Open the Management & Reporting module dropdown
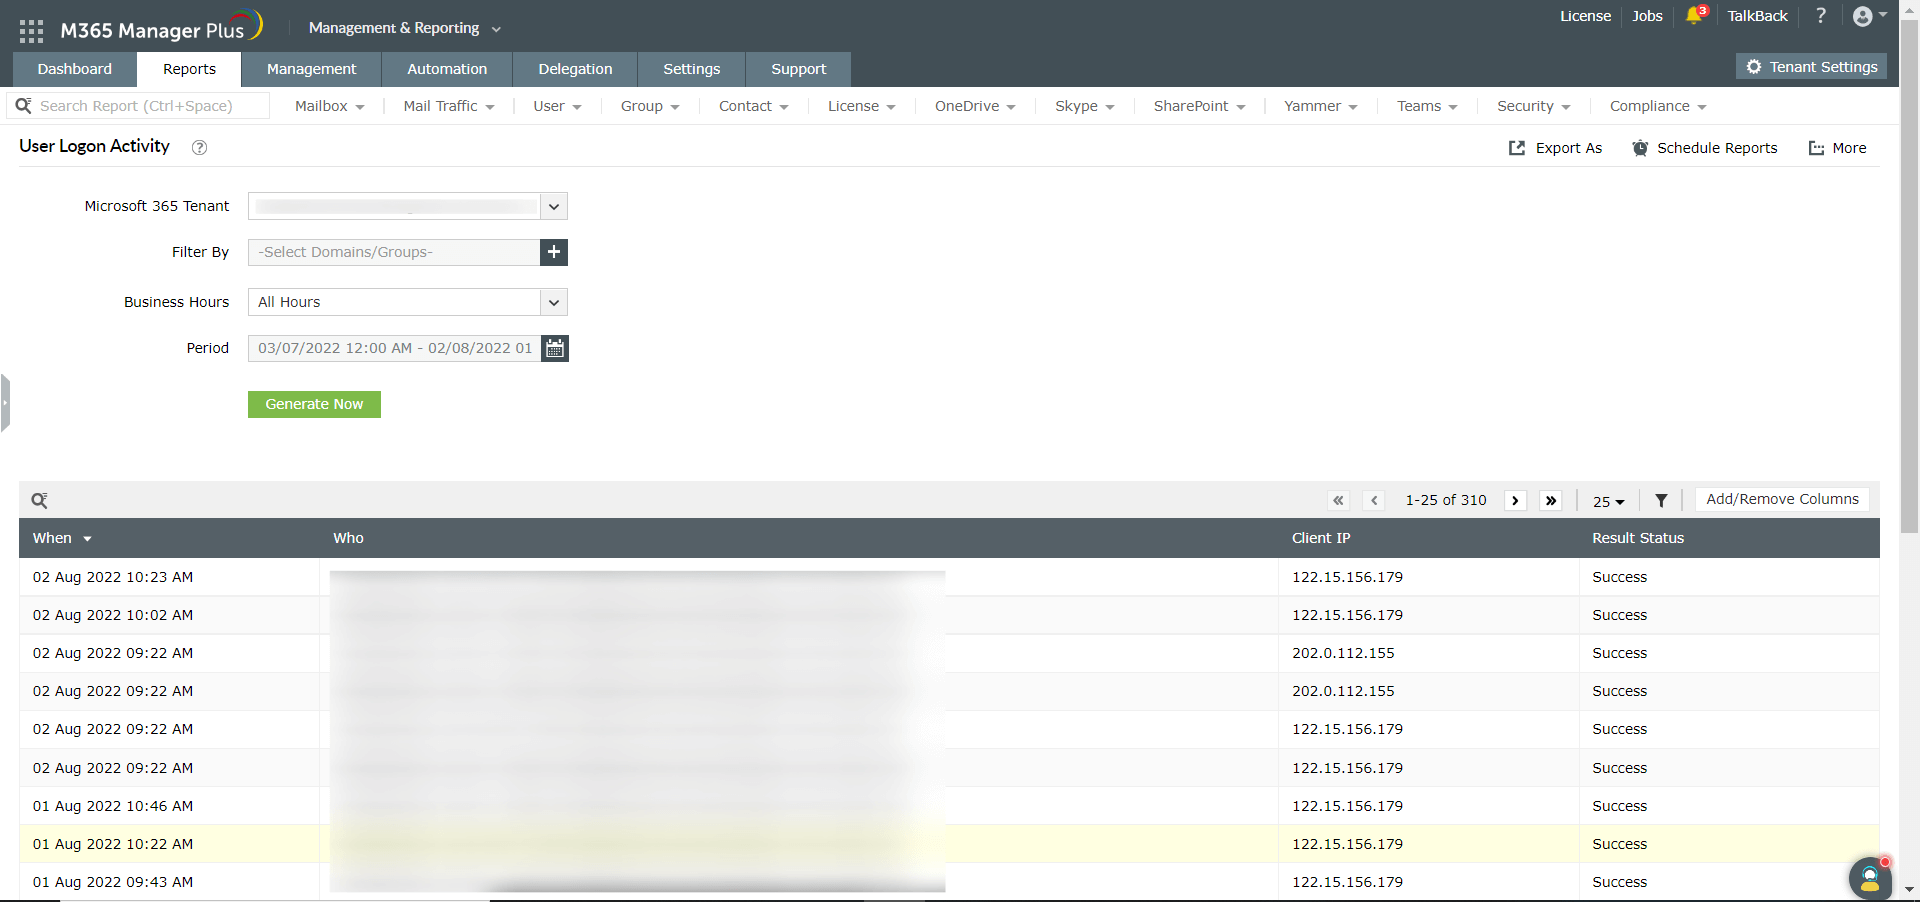This screenshot has height=902, width=1920. 405,28
